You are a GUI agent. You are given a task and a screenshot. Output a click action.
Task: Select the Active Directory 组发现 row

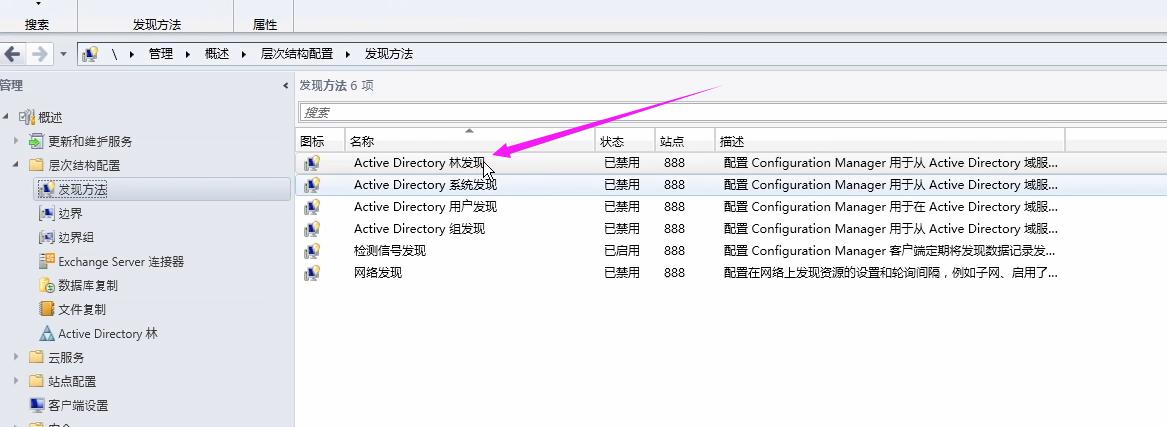[731, 228]
